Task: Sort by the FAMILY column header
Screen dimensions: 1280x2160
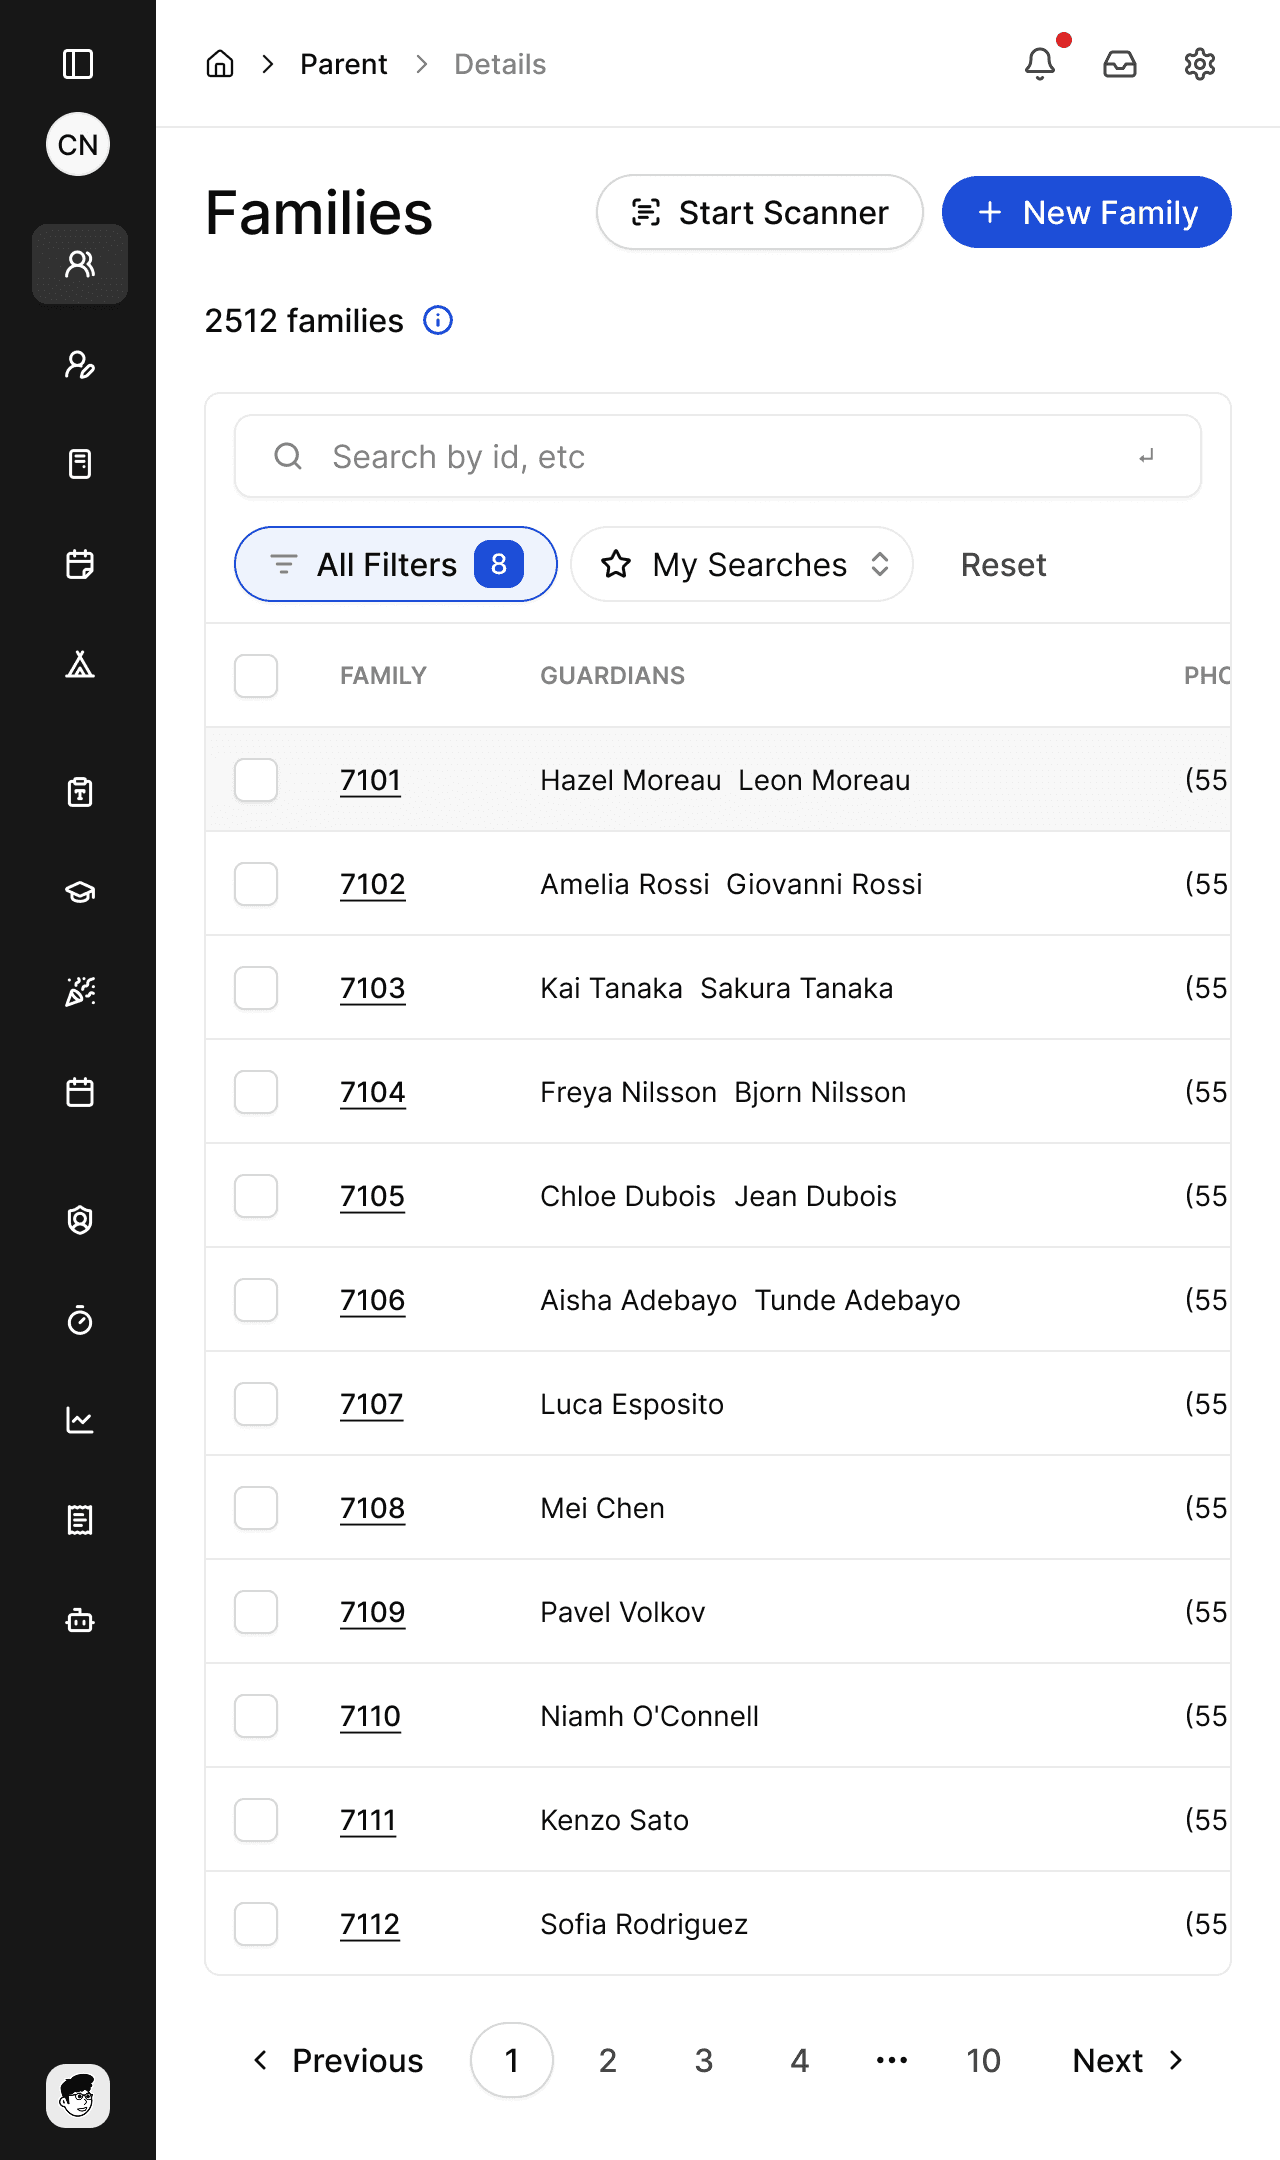Action: click(x=383, y=676)
